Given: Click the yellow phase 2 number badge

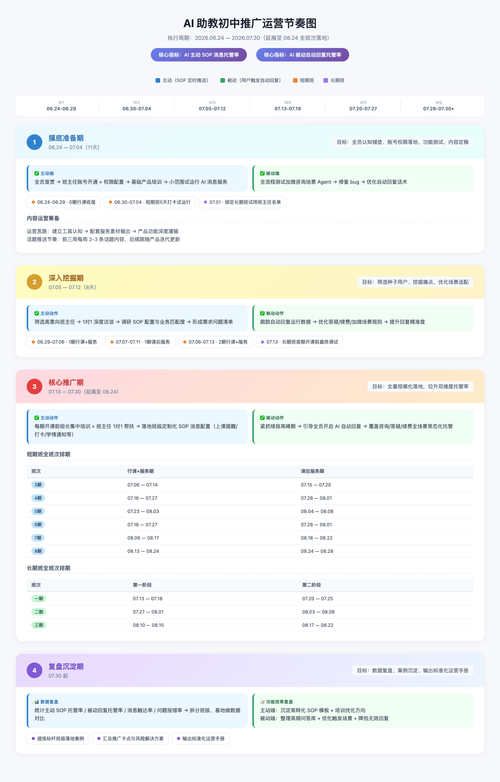Looking at the screenshot, I should [34, 282].
